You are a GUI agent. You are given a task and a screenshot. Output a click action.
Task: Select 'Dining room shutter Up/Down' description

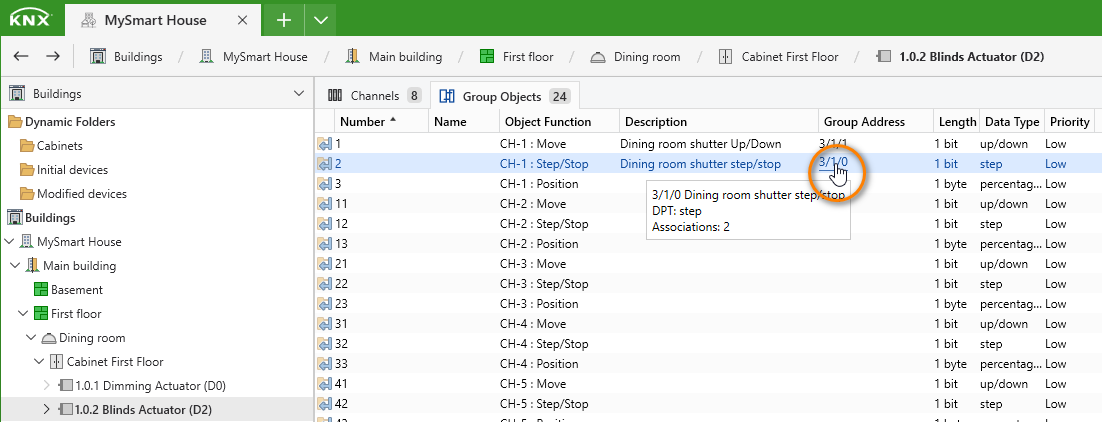point(700,144)
